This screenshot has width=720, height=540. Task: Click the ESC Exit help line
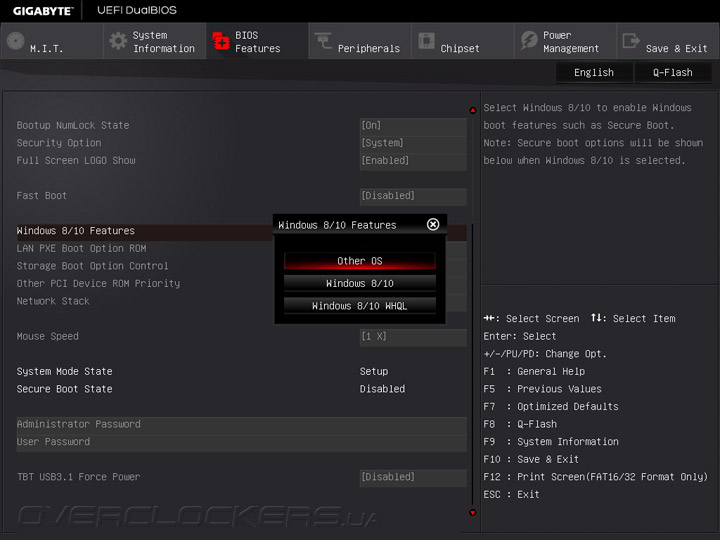point(511,495)
